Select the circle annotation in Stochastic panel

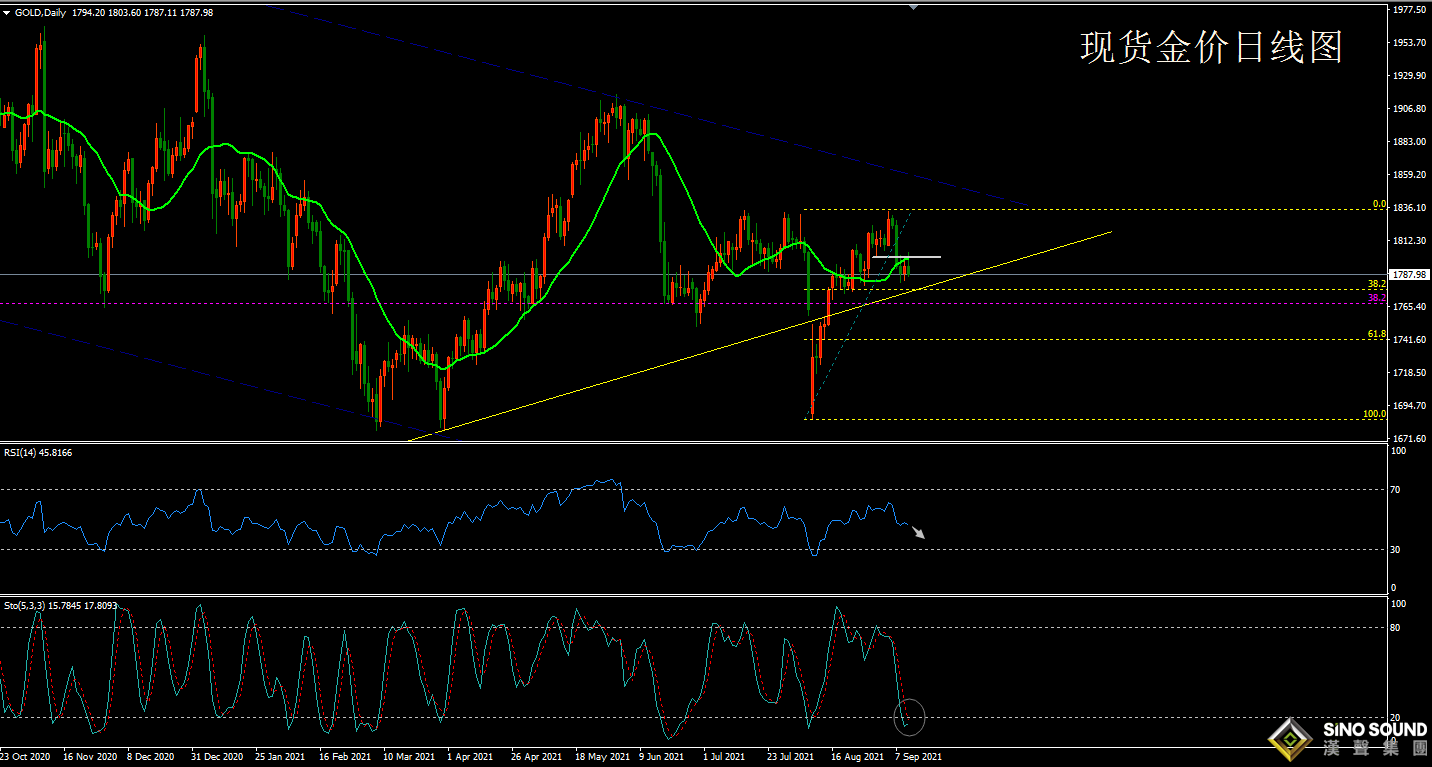tap(909, 716)
